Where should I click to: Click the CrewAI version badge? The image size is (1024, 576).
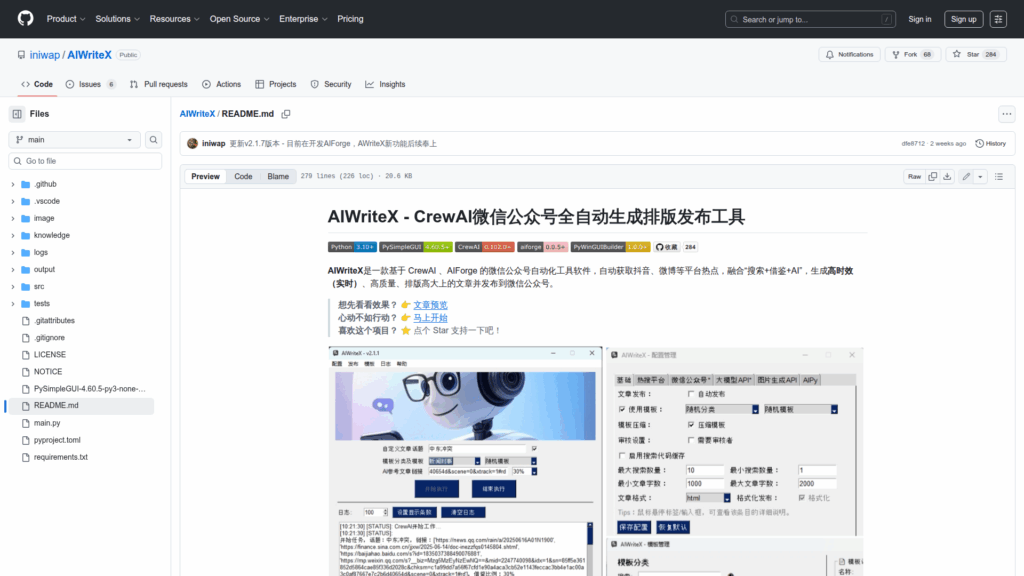point(485,247)
